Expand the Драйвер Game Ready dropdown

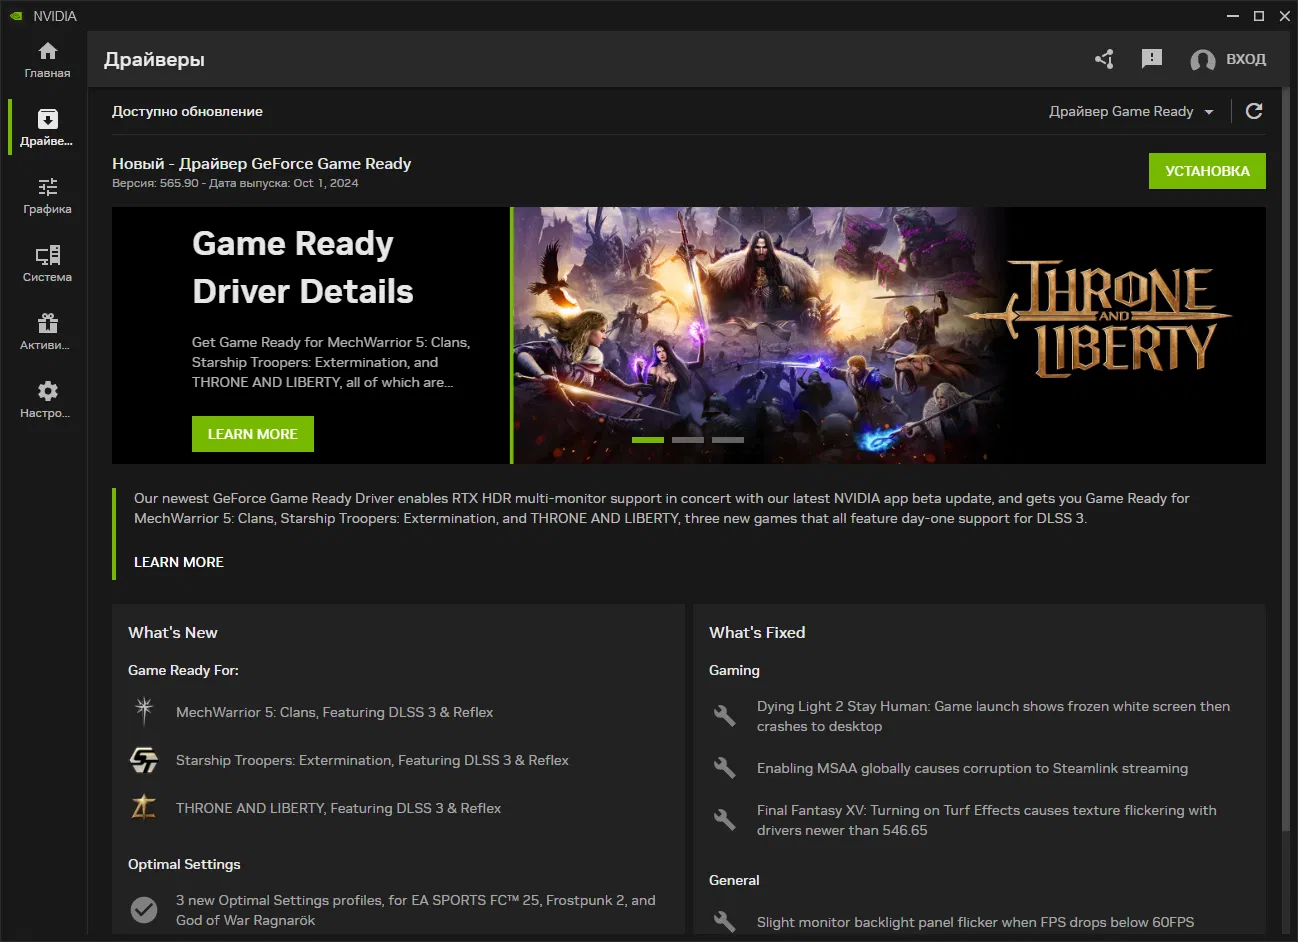point(1131,112)
